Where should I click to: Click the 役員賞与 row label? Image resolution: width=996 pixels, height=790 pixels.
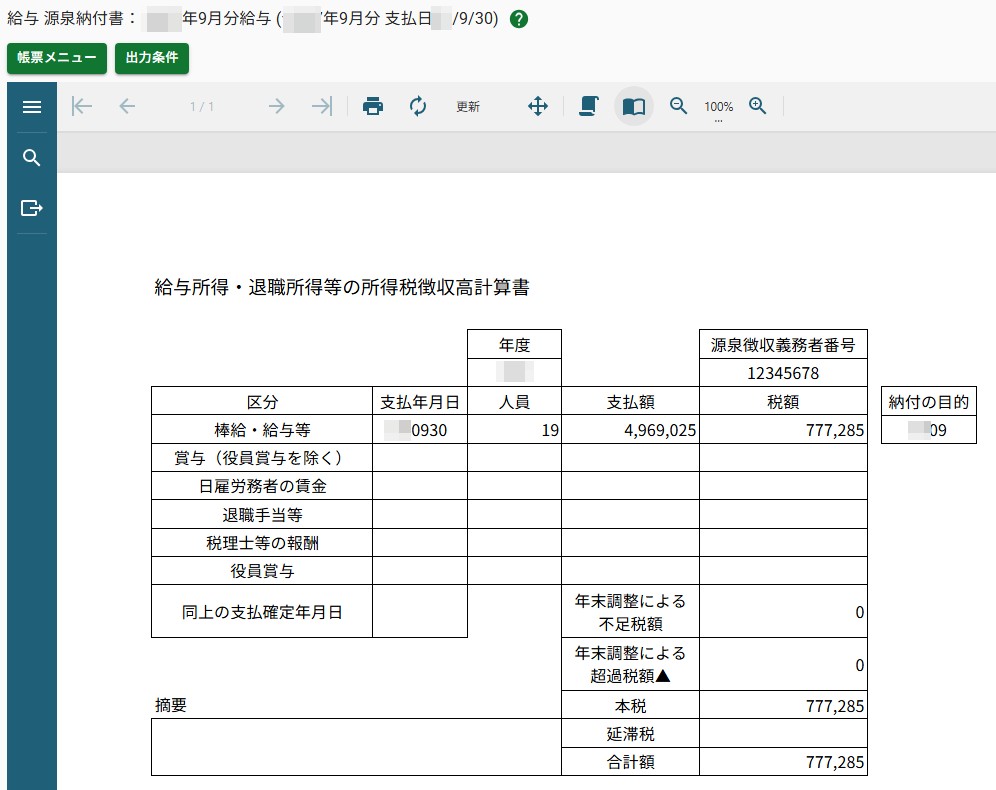coord(262,571)
